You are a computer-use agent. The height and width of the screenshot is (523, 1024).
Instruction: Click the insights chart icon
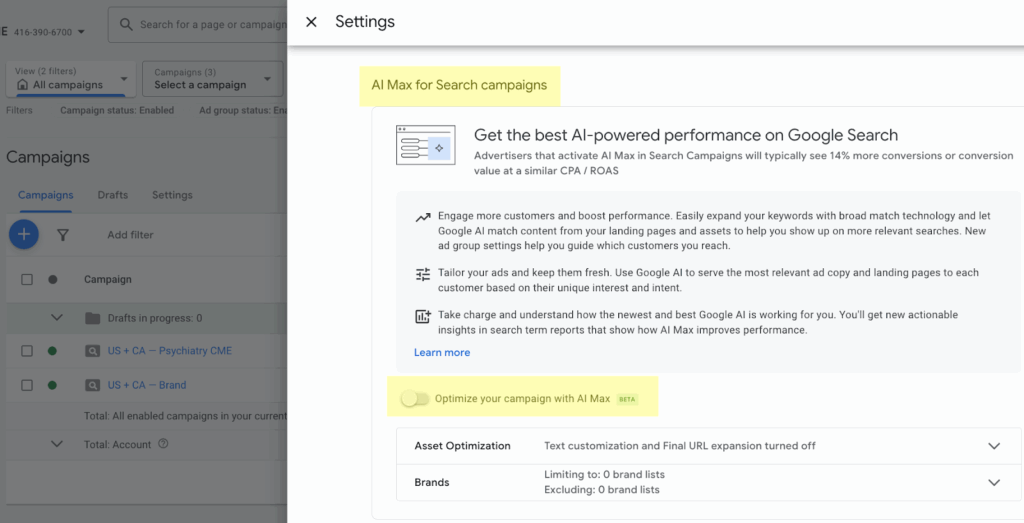pos(423,317)
